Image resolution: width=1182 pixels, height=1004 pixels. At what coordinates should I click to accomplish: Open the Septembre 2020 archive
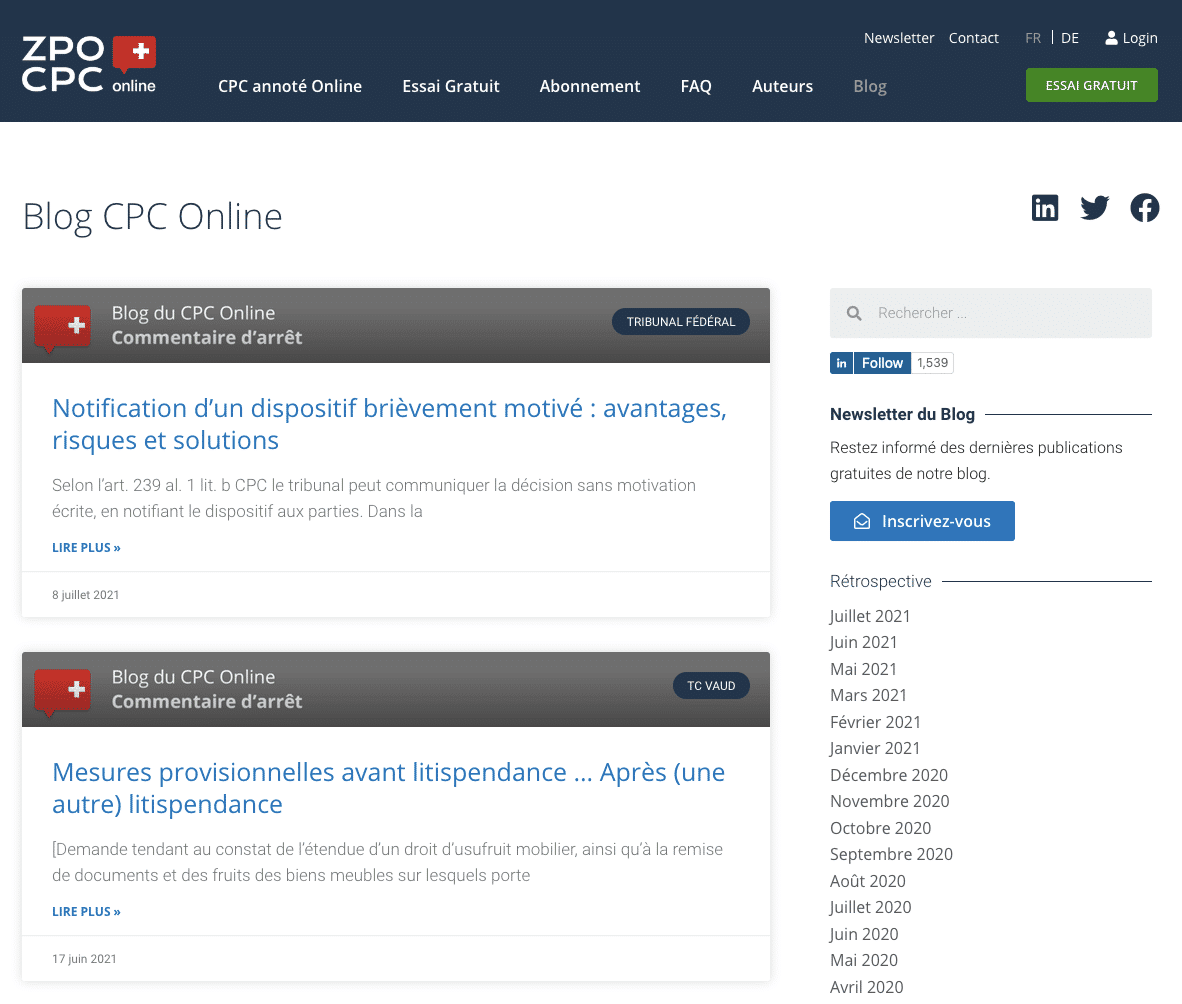coord(891,854)
